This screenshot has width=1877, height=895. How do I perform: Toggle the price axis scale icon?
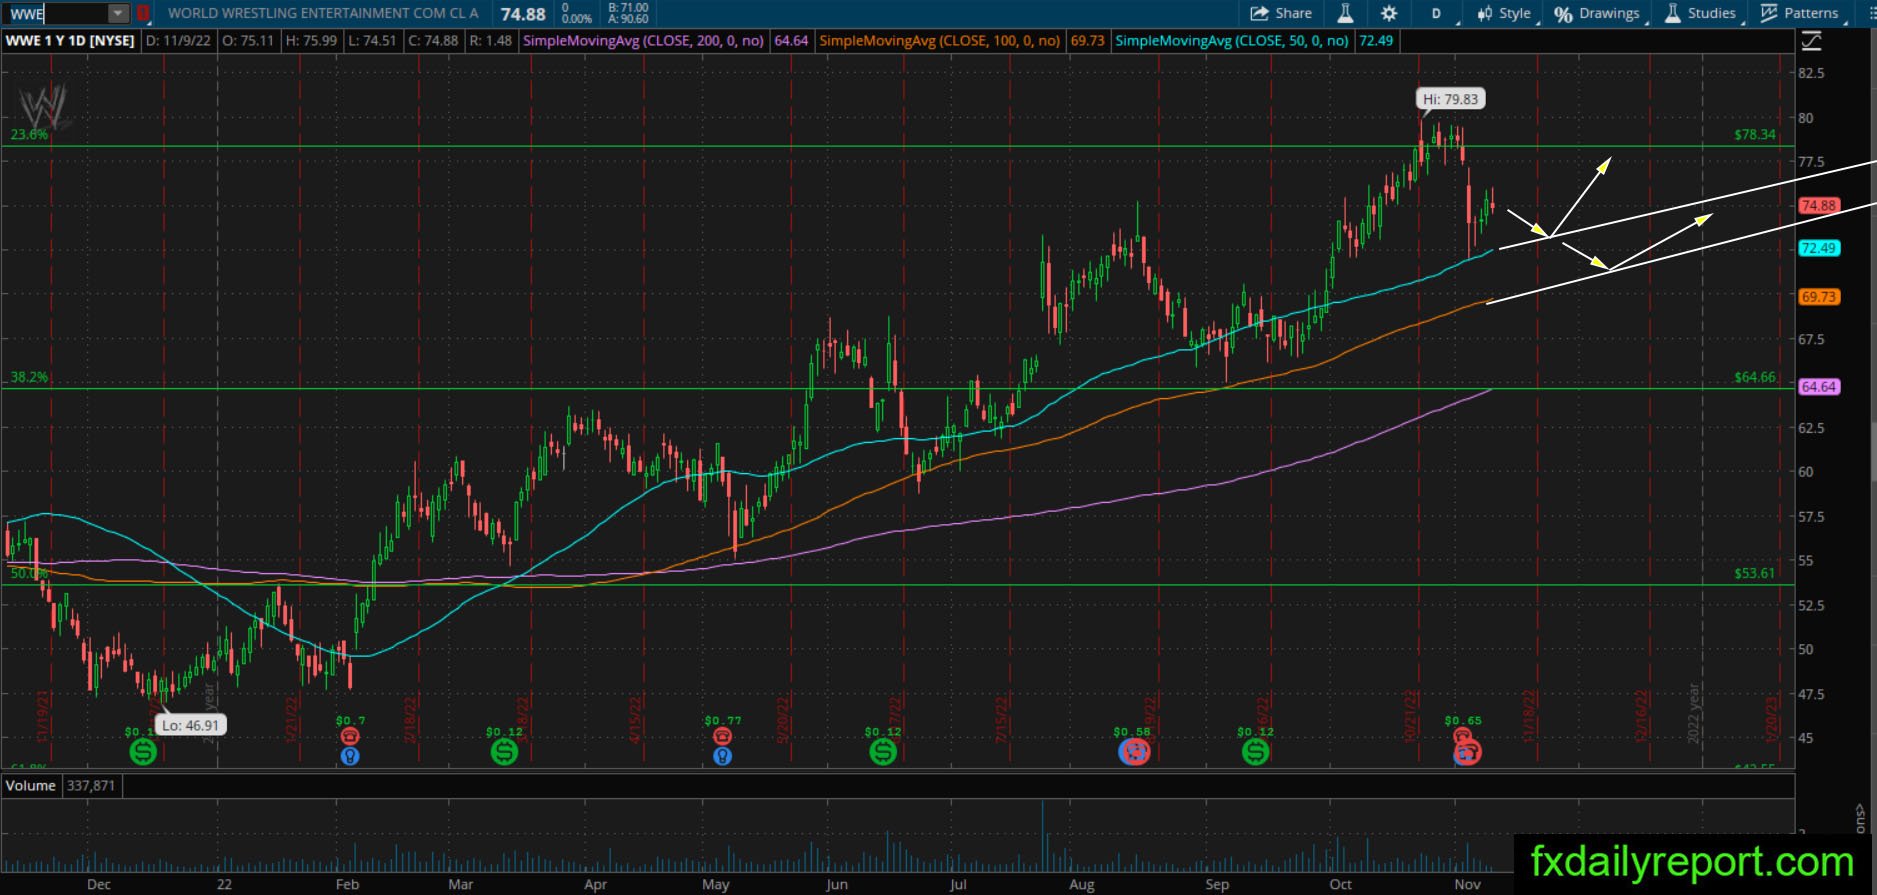pos(1811,41)
